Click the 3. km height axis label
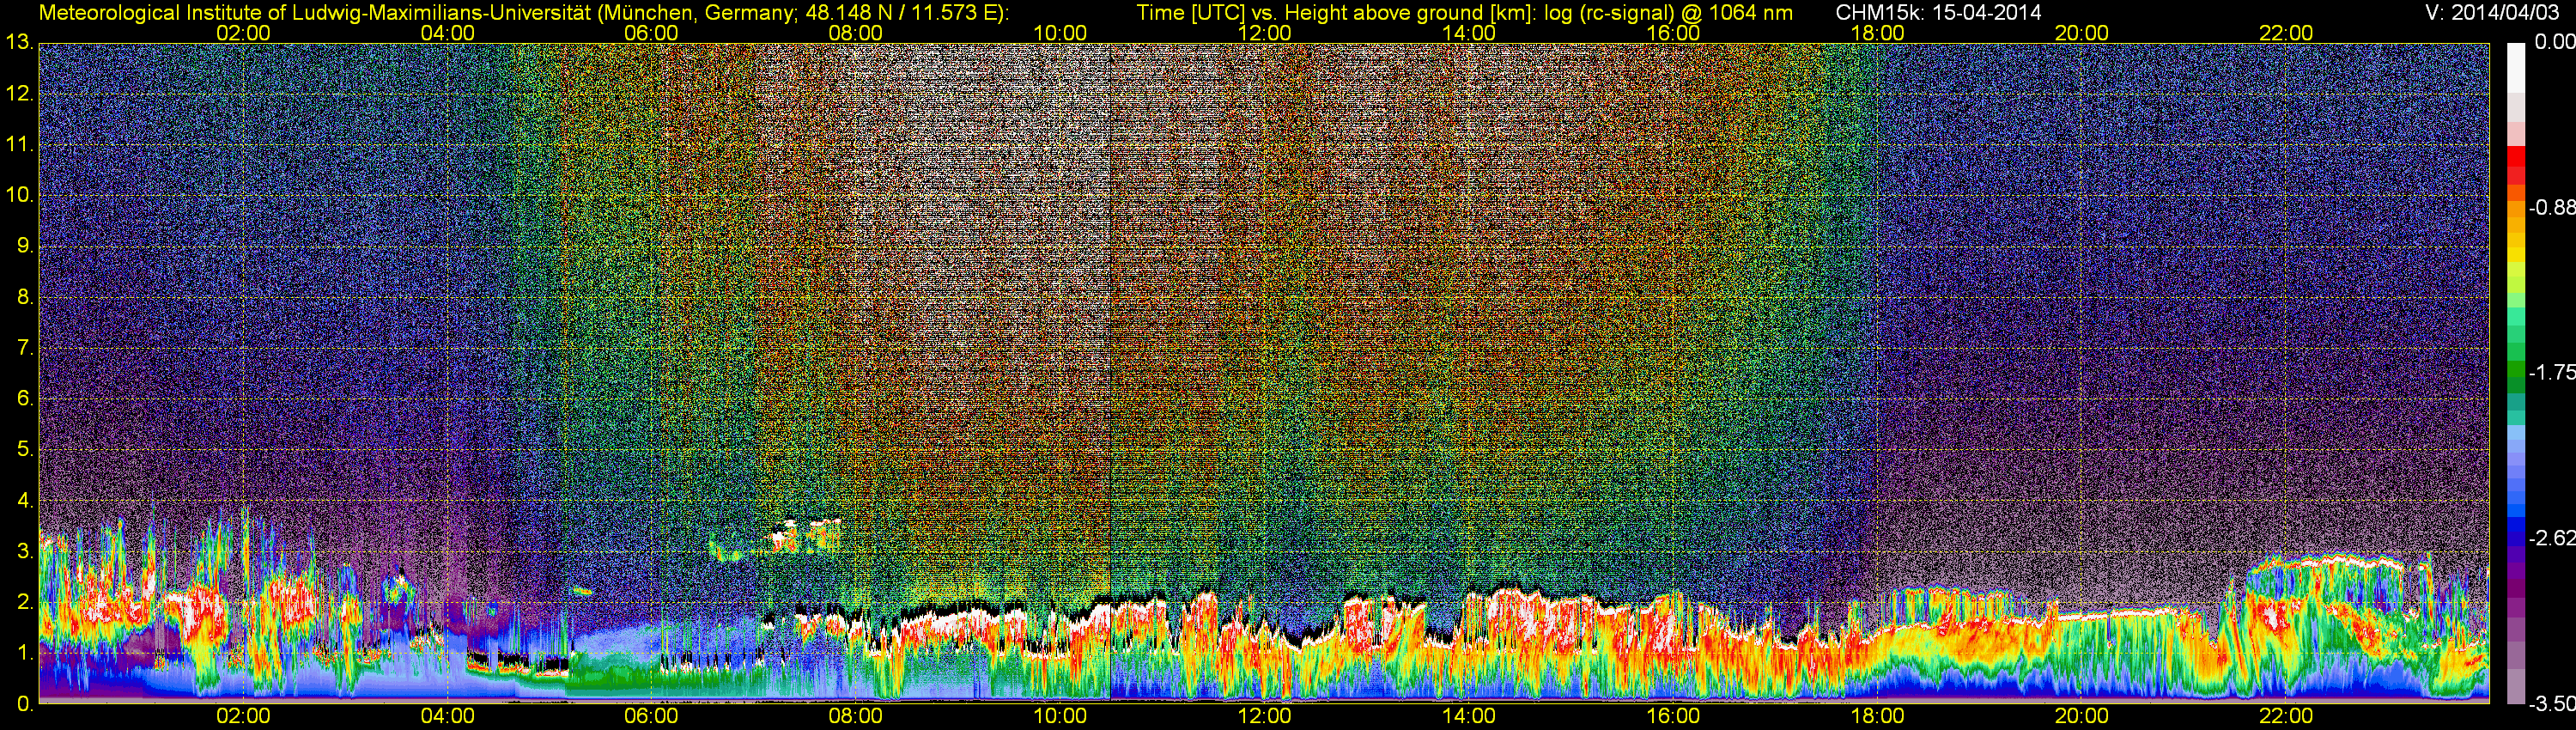This screenshot has height=730, width=2576. (26, 551)
